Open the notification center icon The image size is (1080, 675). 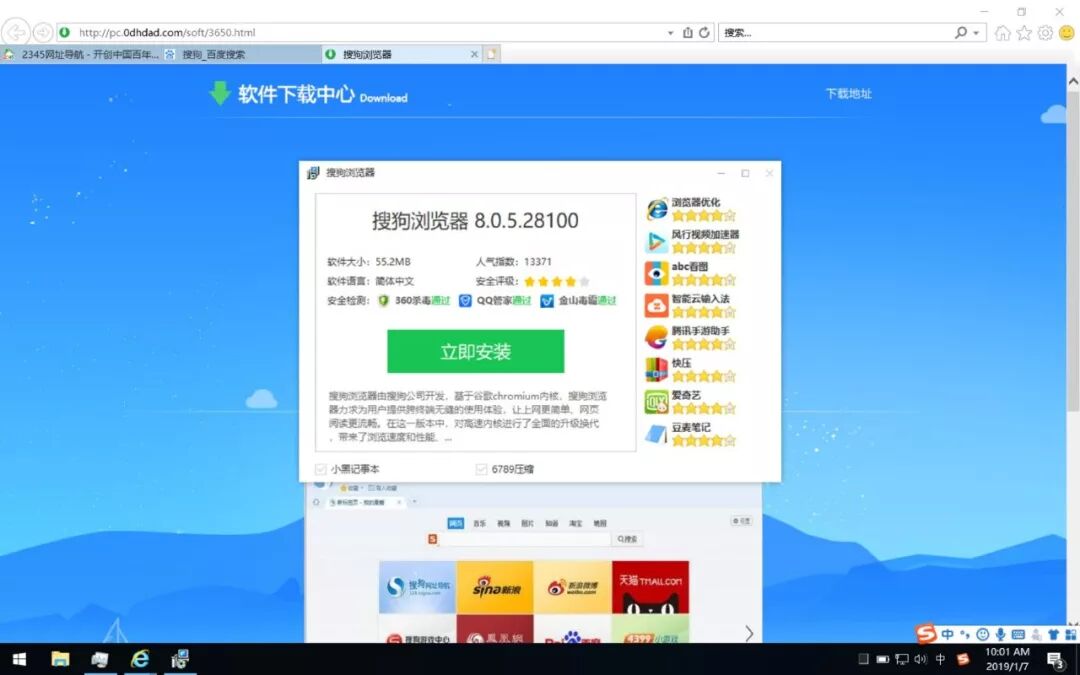(1056, 660)
